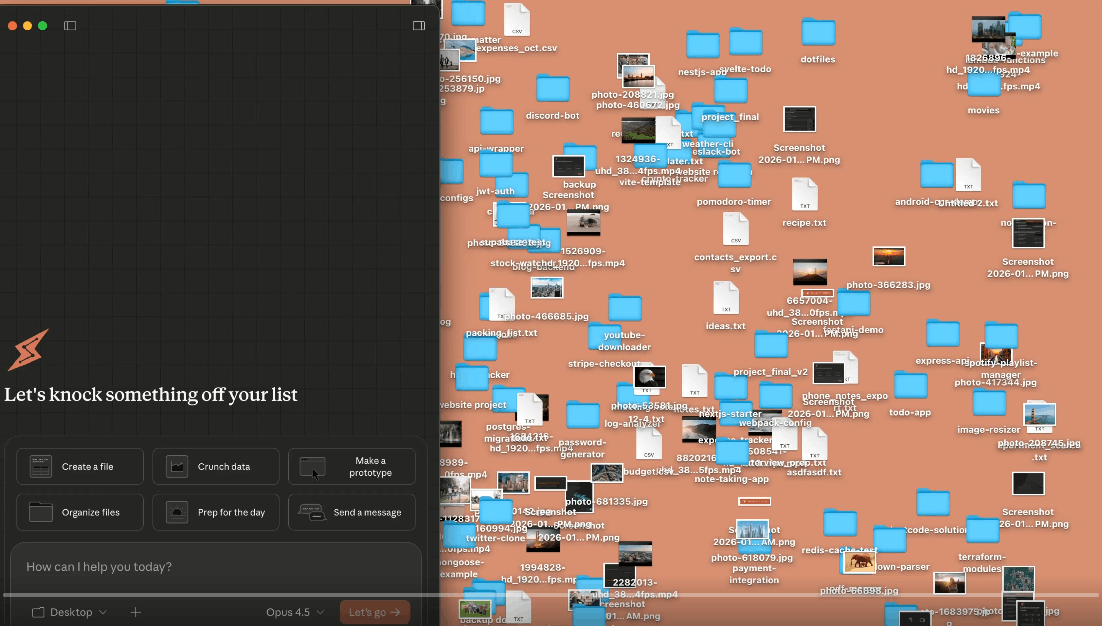This screenshot has height=626, width=1102.
Task: Click the Send a message icon
Action: 311,512
